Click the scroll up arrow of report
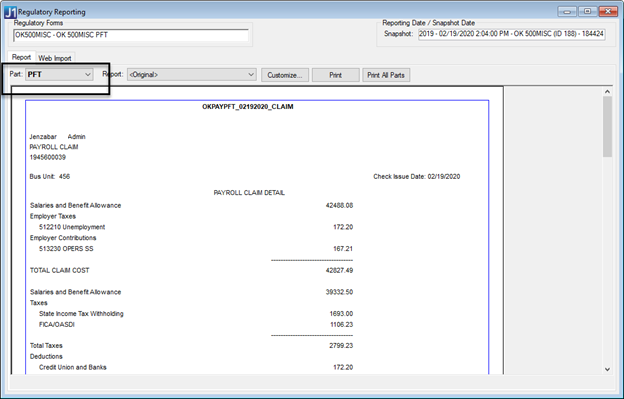The height and width of the screenshot is (399, 624). pyautogui.click(x=607, y=91)
